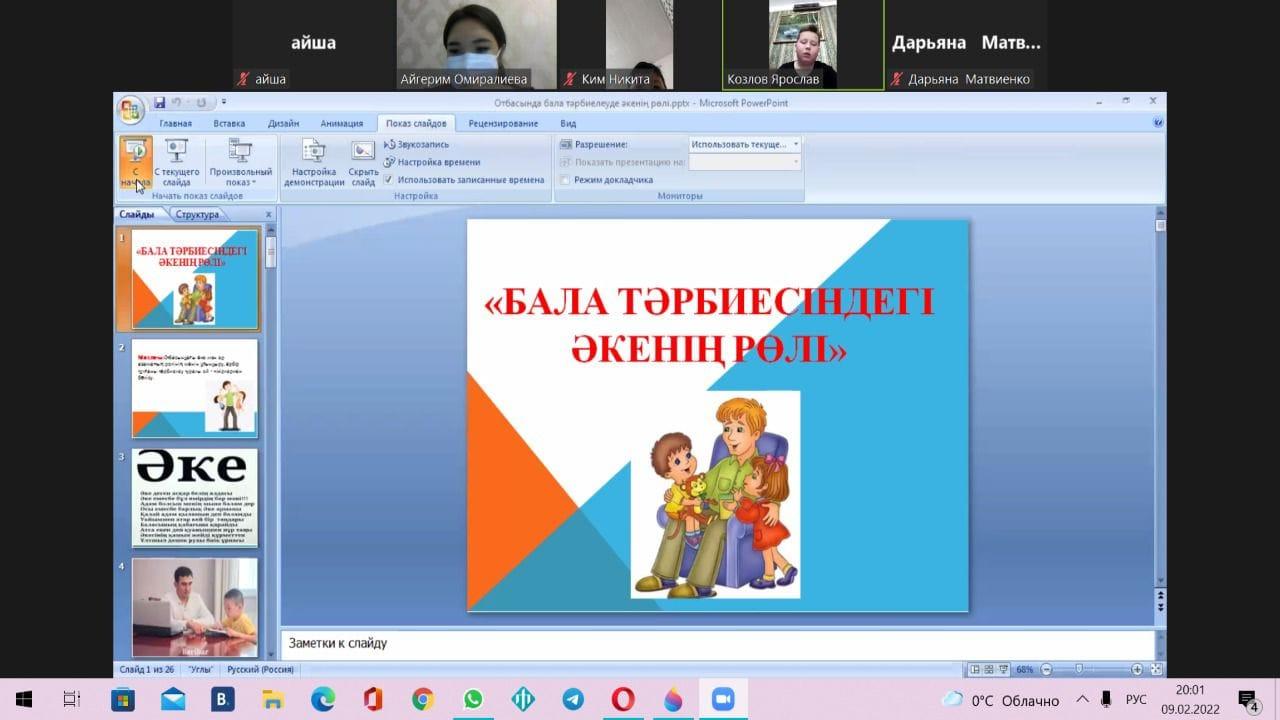Click the 68% zoom level

pyautogui.click(x=1025, y=669)
